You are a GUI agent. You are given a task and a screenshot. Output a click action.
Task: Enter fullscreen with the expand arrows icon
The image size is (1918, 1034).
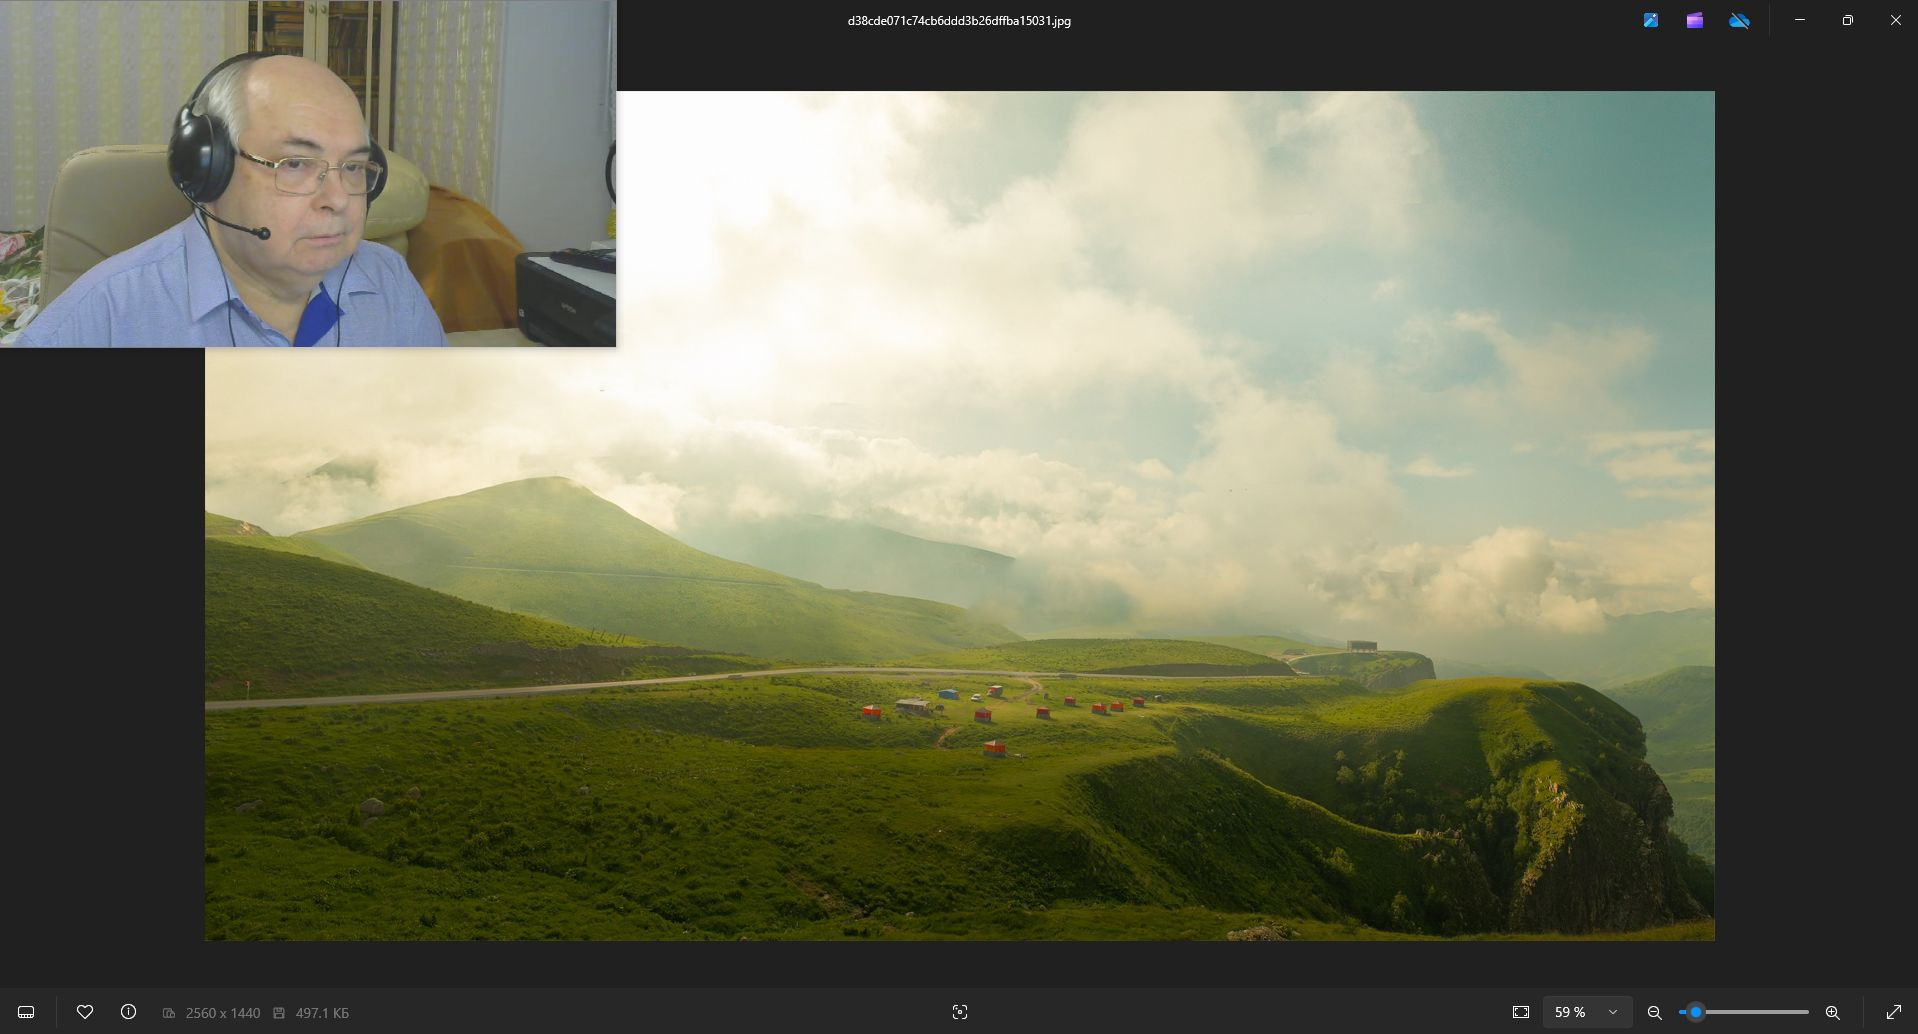(x=1893, y=1012)
